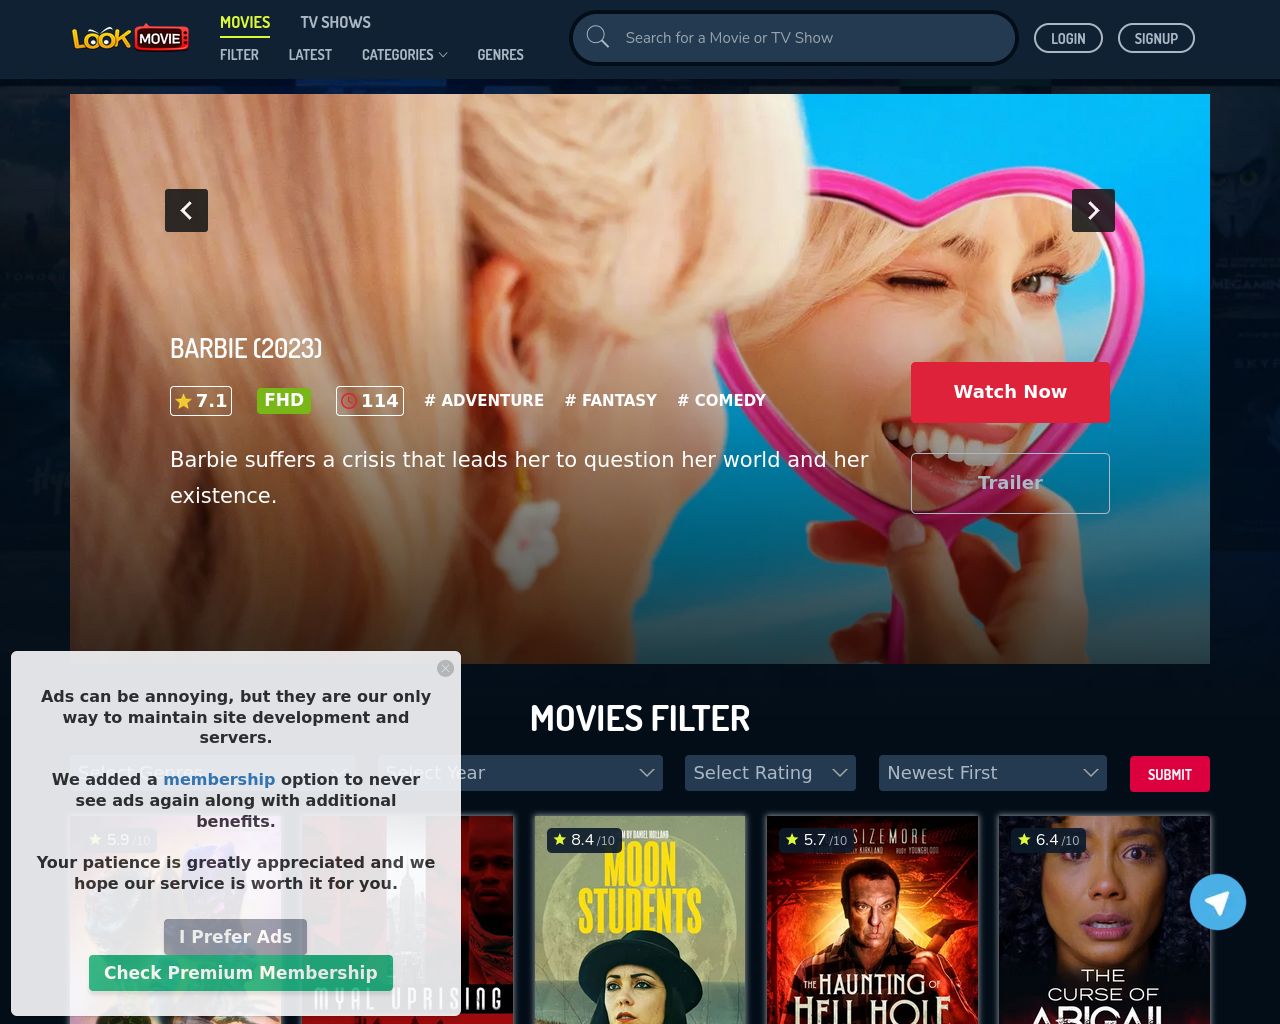Click the Signup button

coord(1156,38)
